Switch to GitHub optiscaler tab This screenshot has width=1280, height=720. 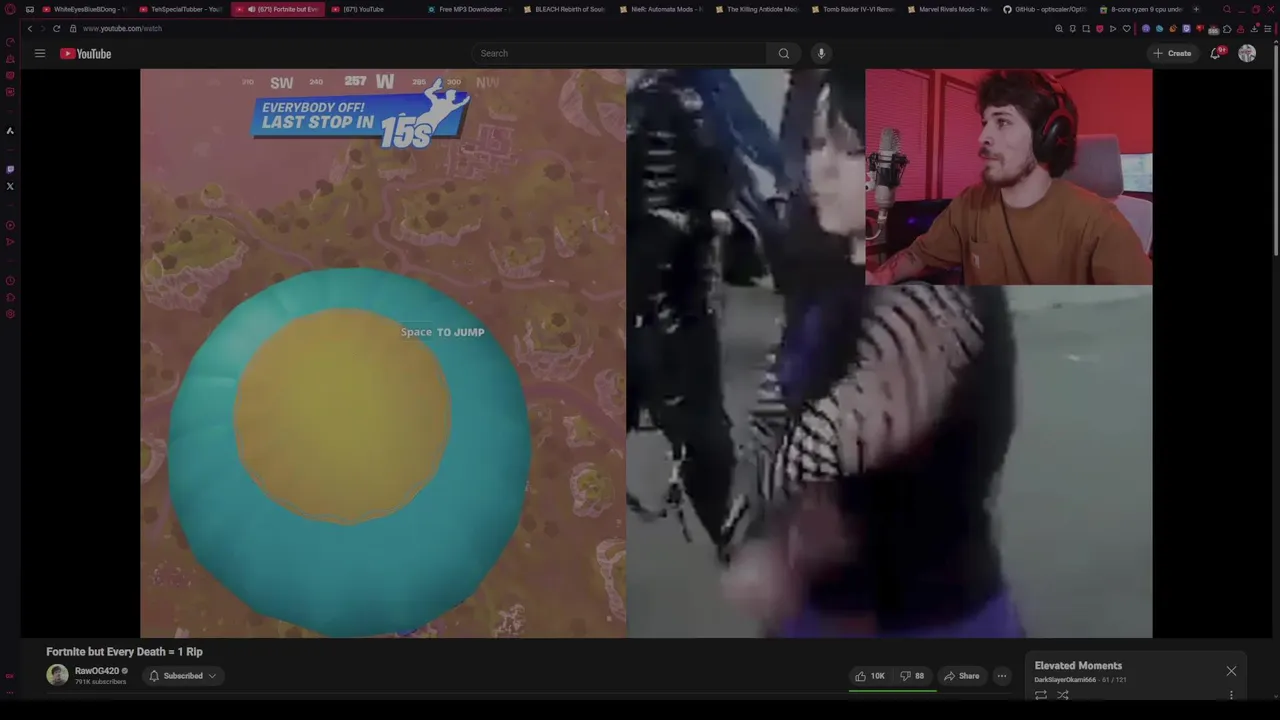[1046, 9]
